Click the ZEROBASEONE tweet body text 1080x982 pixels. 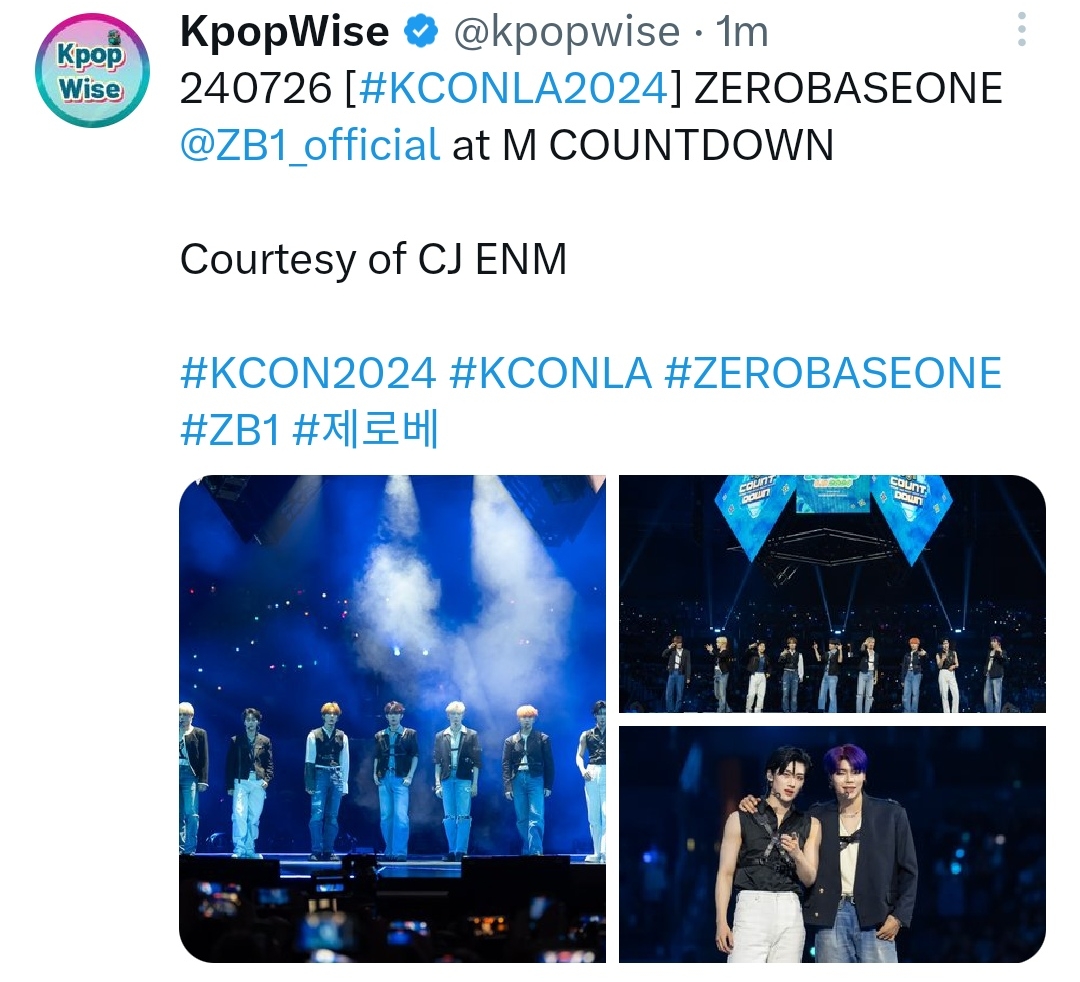click(x=848, y=88)
